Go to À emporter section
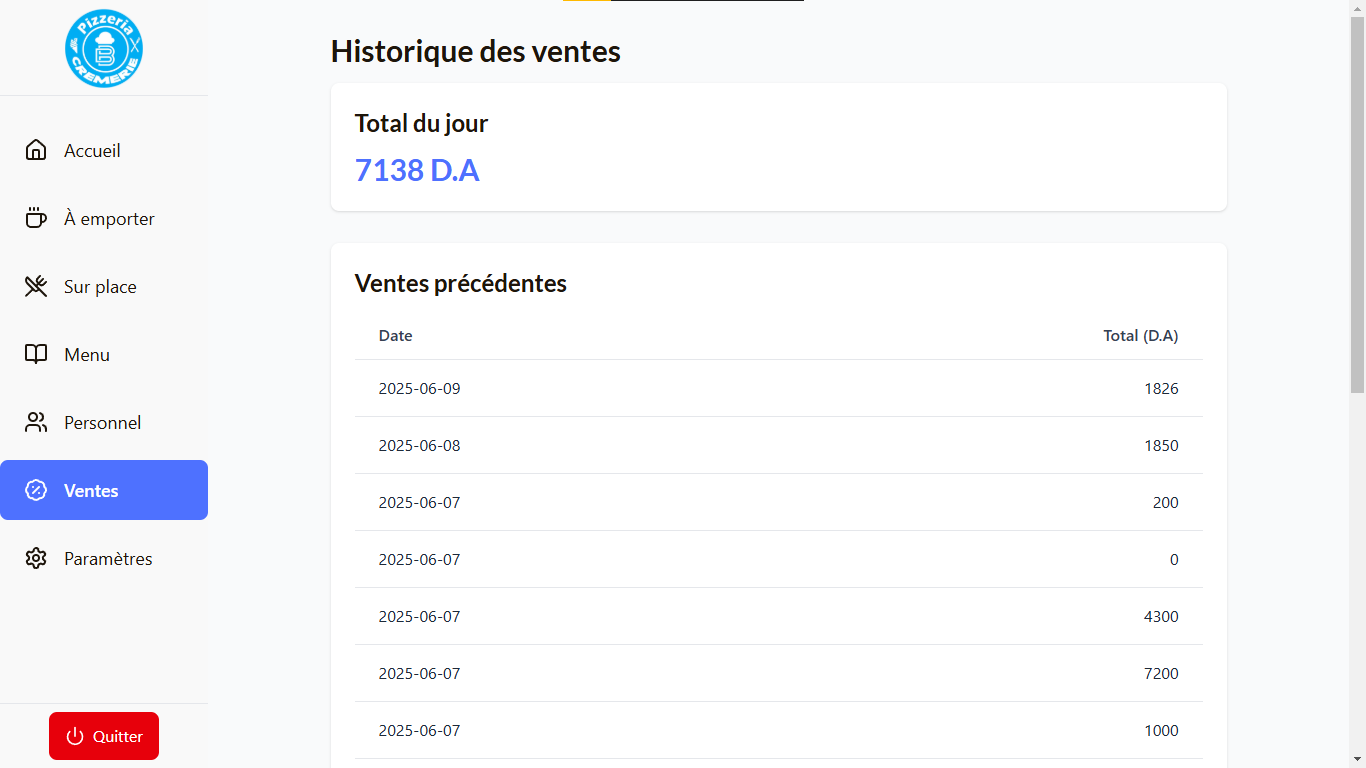The image size is (1366, 768). tap(109, 219)
